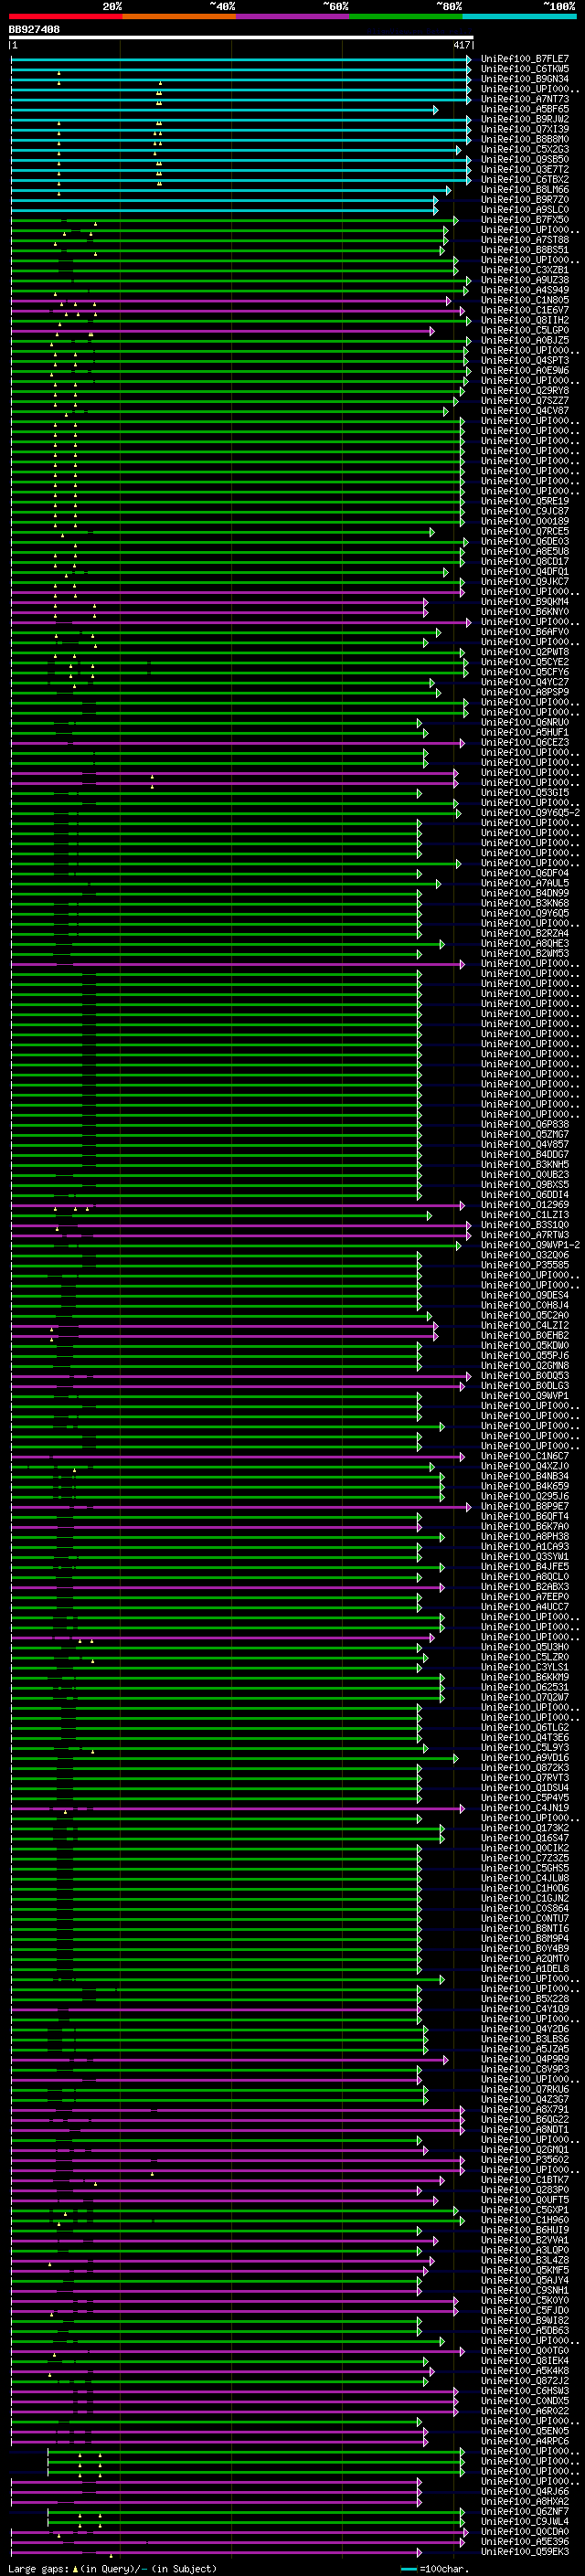This screenshot has width=585, height=2576.
Task: Click the cyan ~100% identity color band
Action: click(519, 16)
